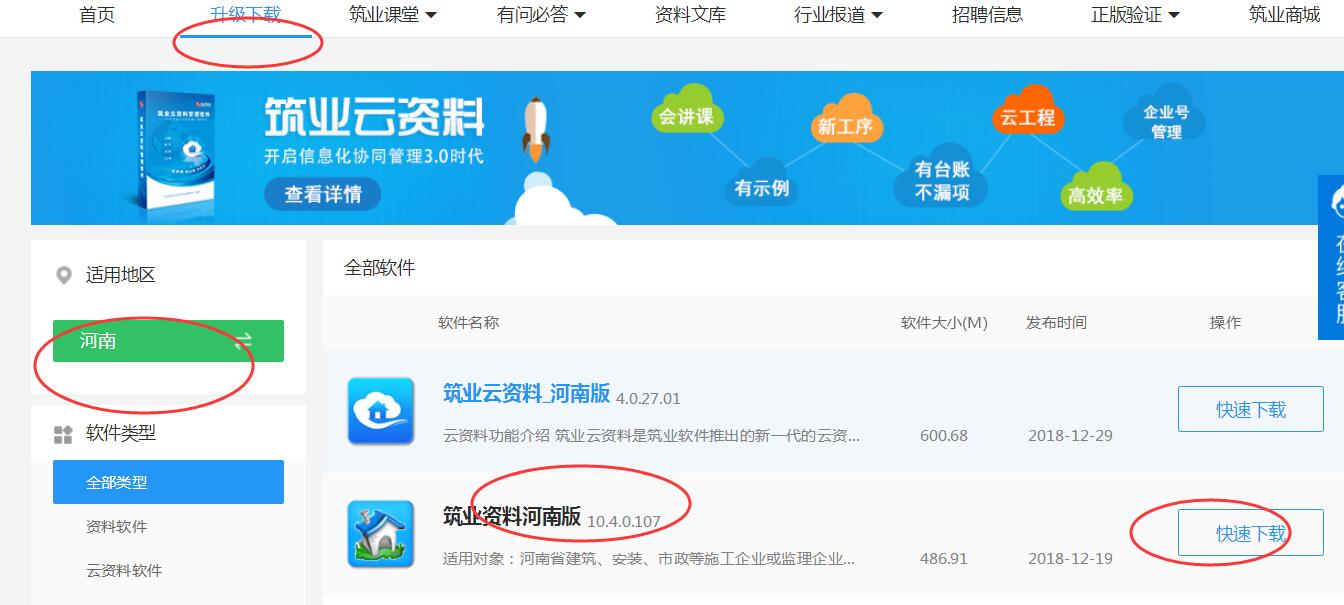This screenshot has height=605, width=1344.
Task: Expand the 行业报道 dropdown menu
Action: click(838, 15)
